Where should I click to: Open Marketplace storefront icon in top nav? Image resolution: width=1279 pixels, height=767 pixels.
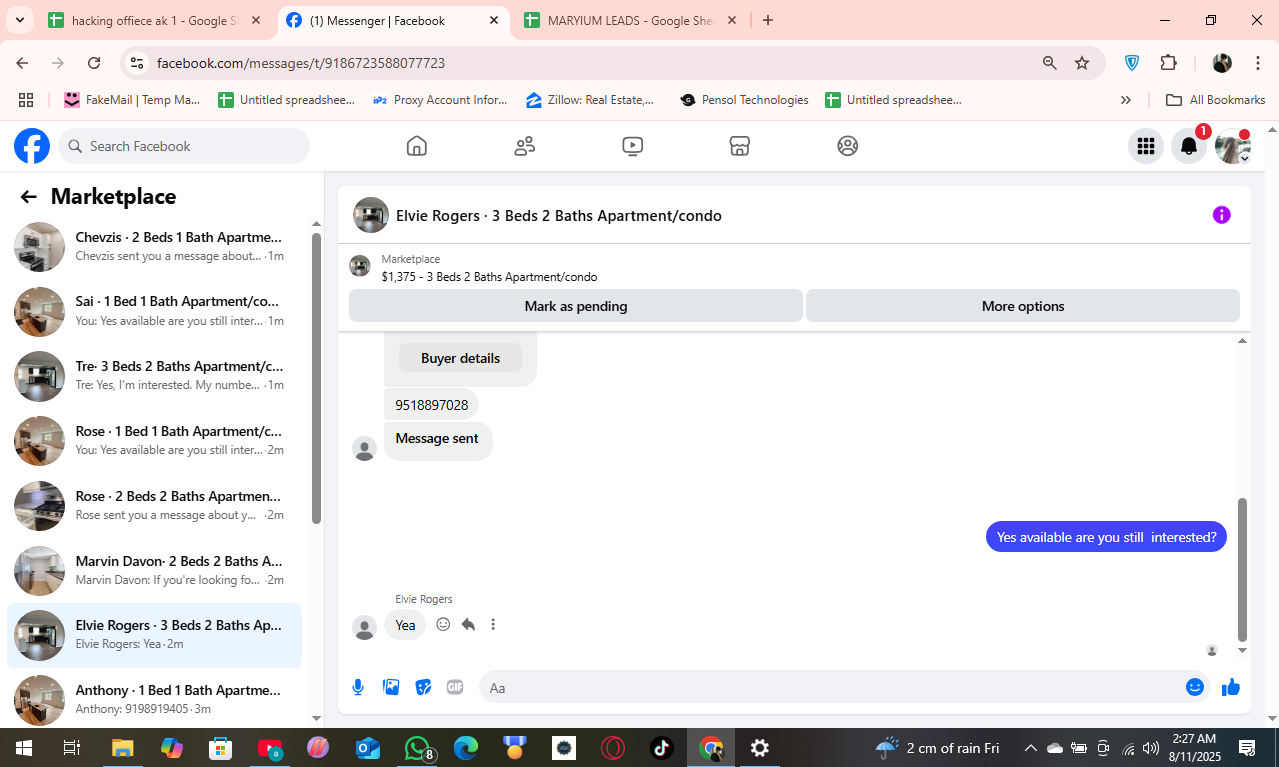coord(739,146)
